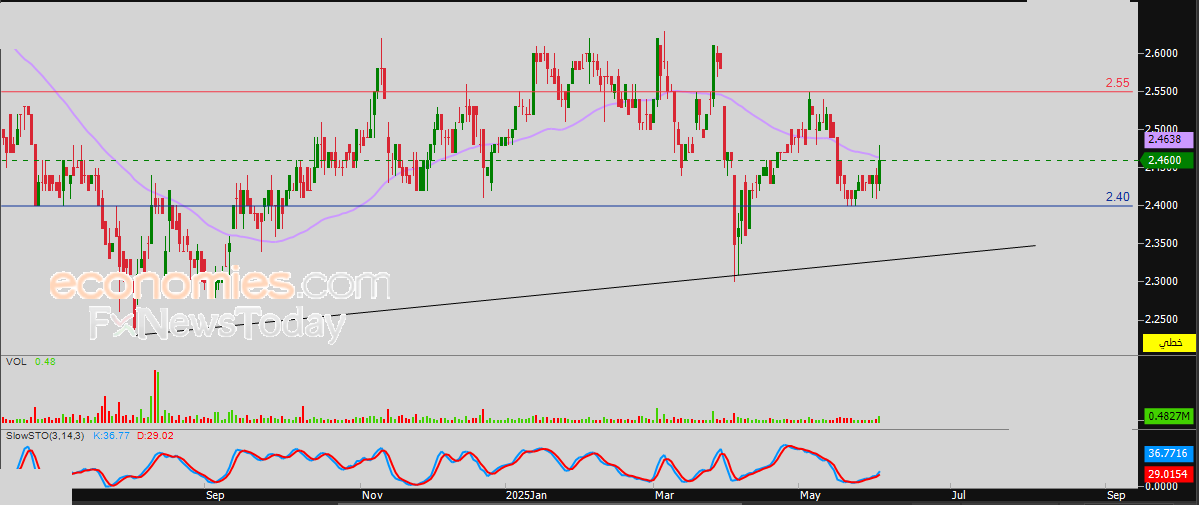The image size is (1199, 505).
Task: Click the blue 36.7716 stochastic K tag
Action: pyautogui.click(x=1169, y=454)
